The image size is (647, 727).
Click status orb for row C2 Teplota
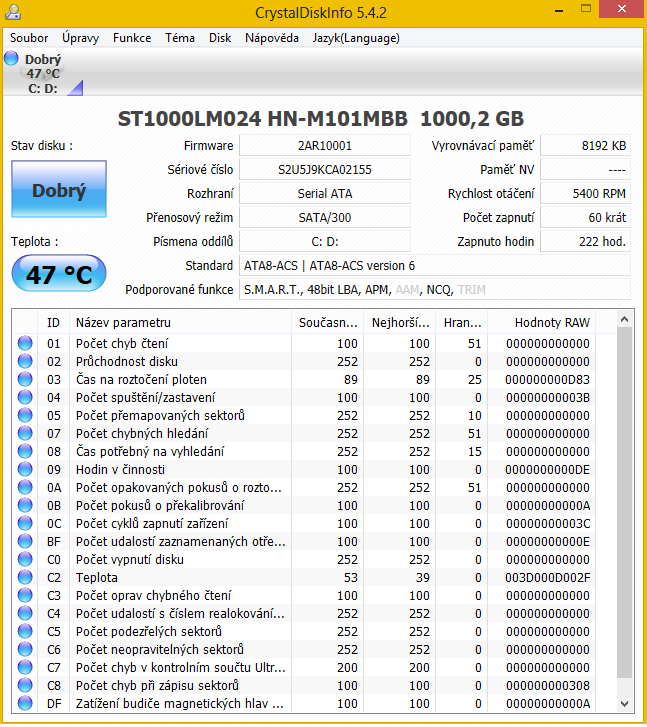click(25, 578)
